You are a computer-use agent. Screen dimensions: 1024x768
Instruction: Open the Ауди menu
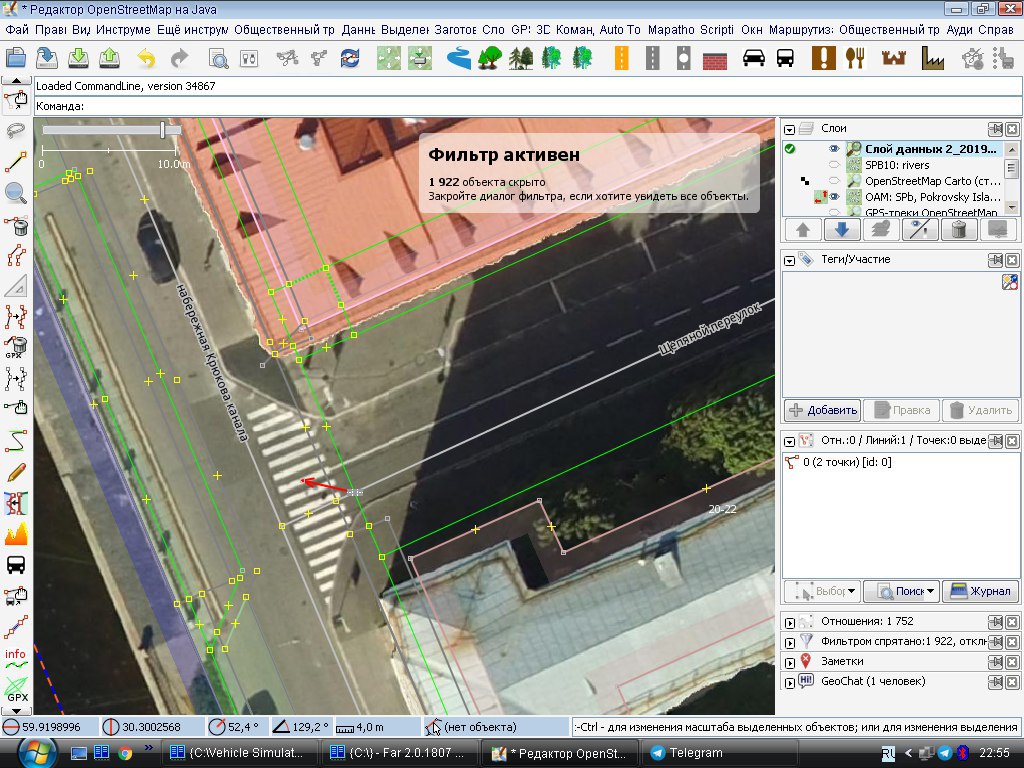coord(959,29)
